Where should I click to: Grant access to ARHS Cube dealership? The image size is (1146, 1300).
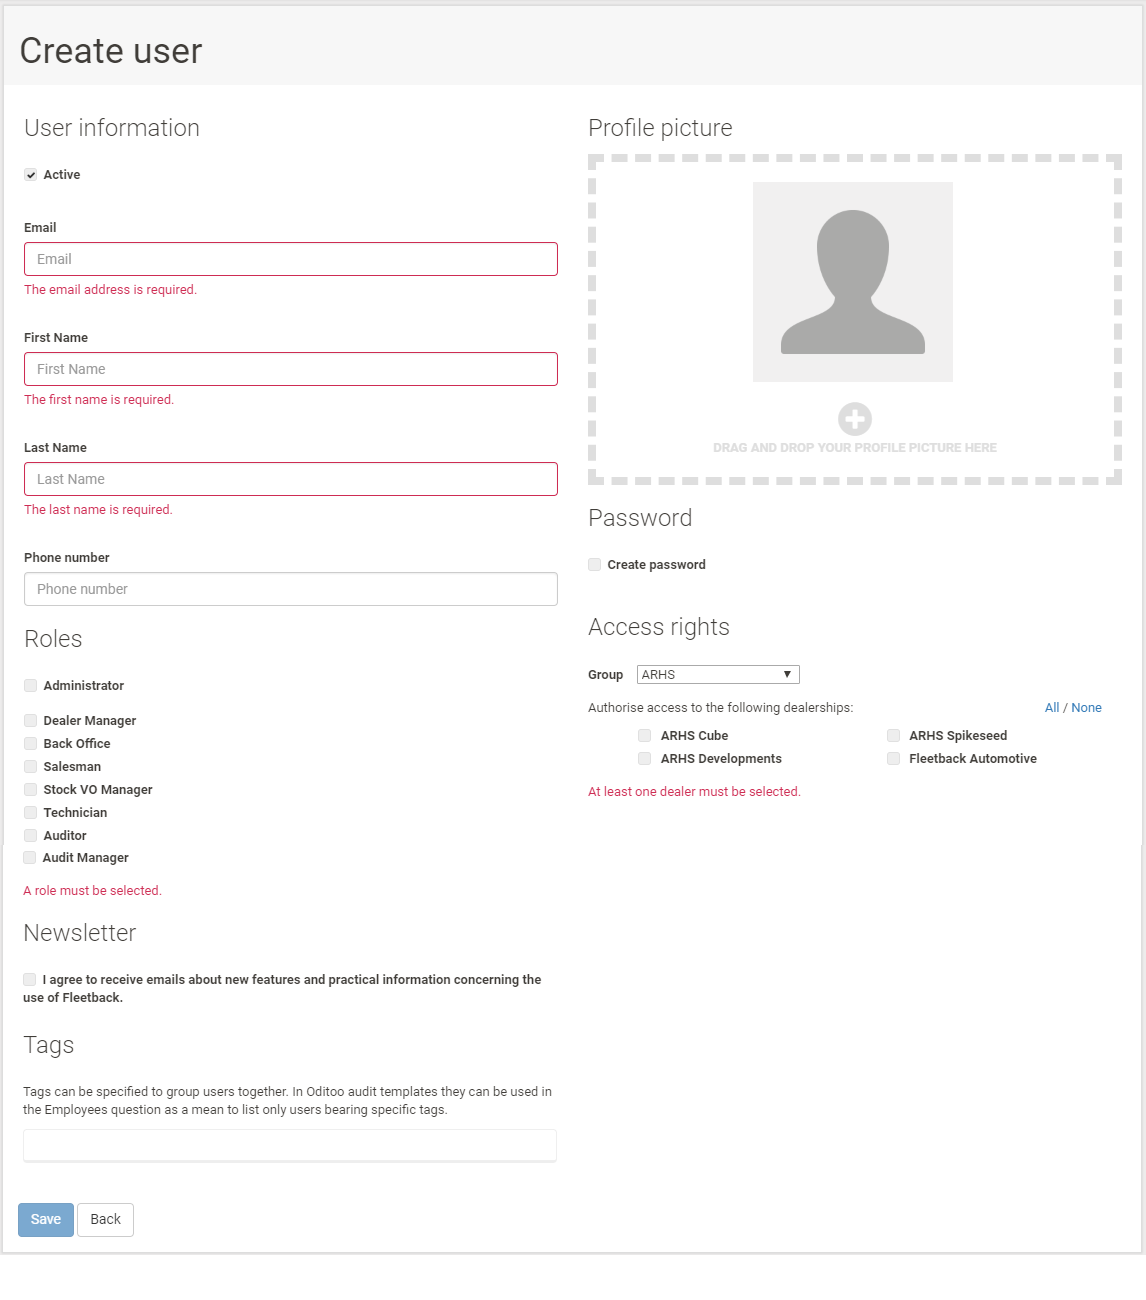coord(644,735)
